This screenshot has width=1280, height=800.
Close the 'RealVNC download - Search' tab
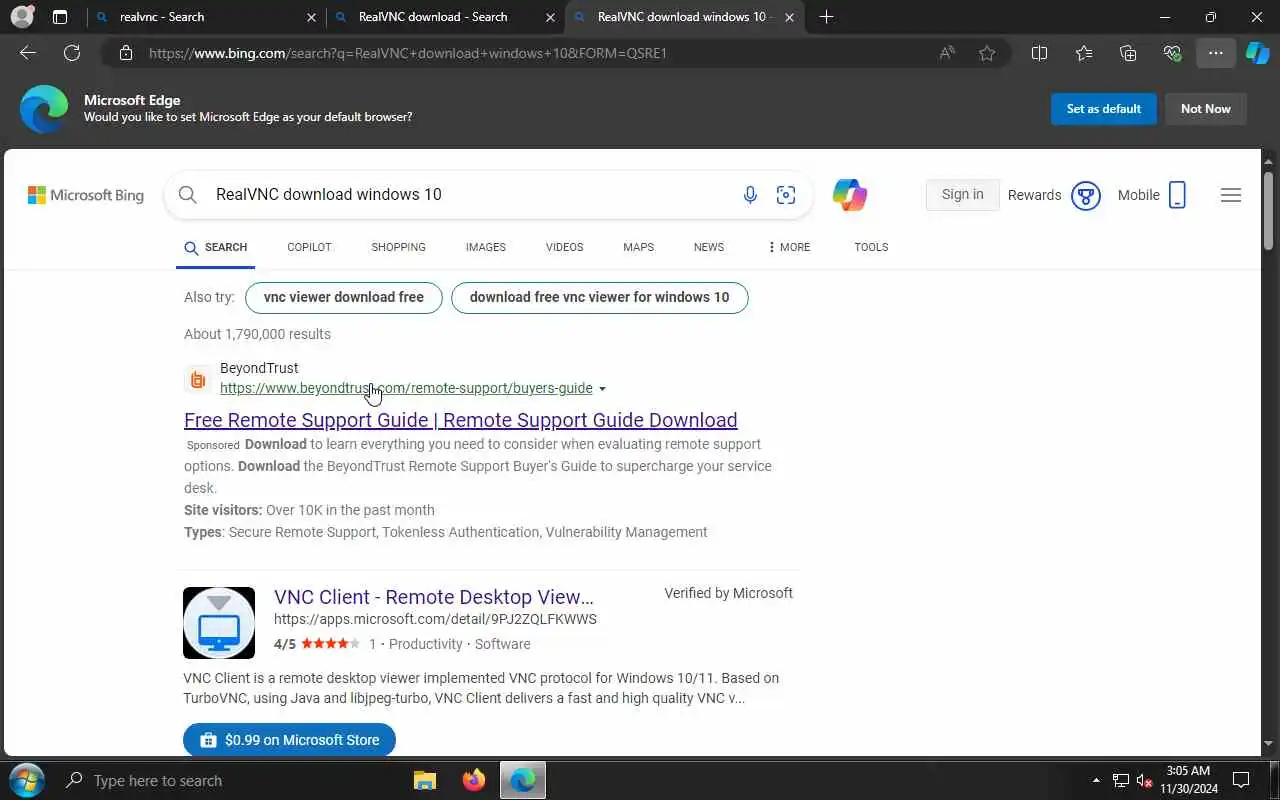[x=550, y=17]
